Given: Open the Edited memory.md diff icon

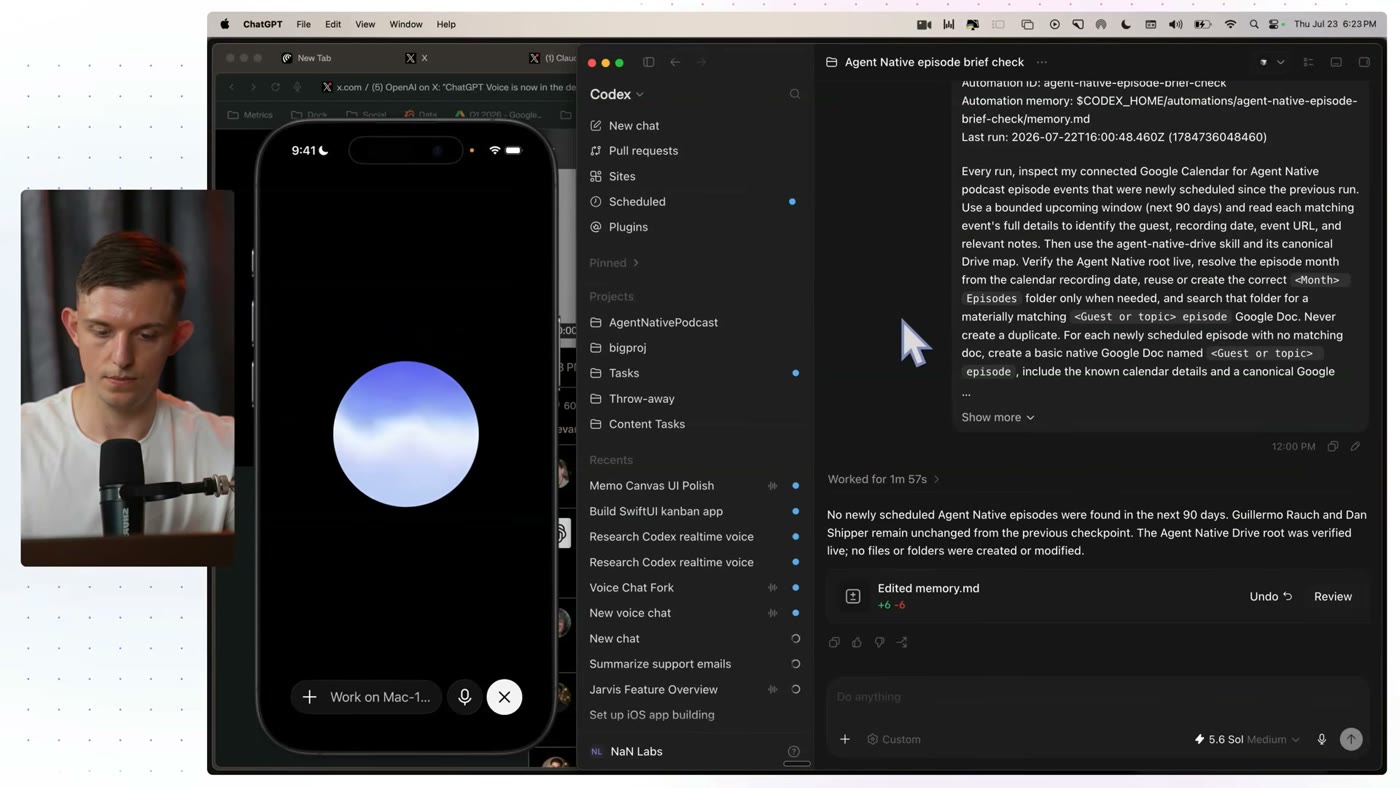Looking at the screenshot, I should point(853,597).
